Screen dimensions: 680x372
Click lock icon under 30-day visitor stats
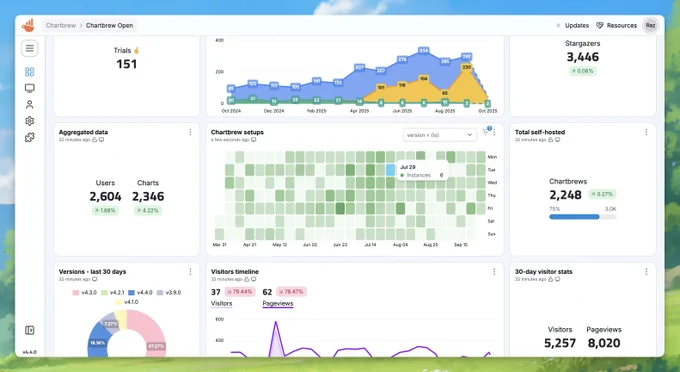tap(550, 280)
